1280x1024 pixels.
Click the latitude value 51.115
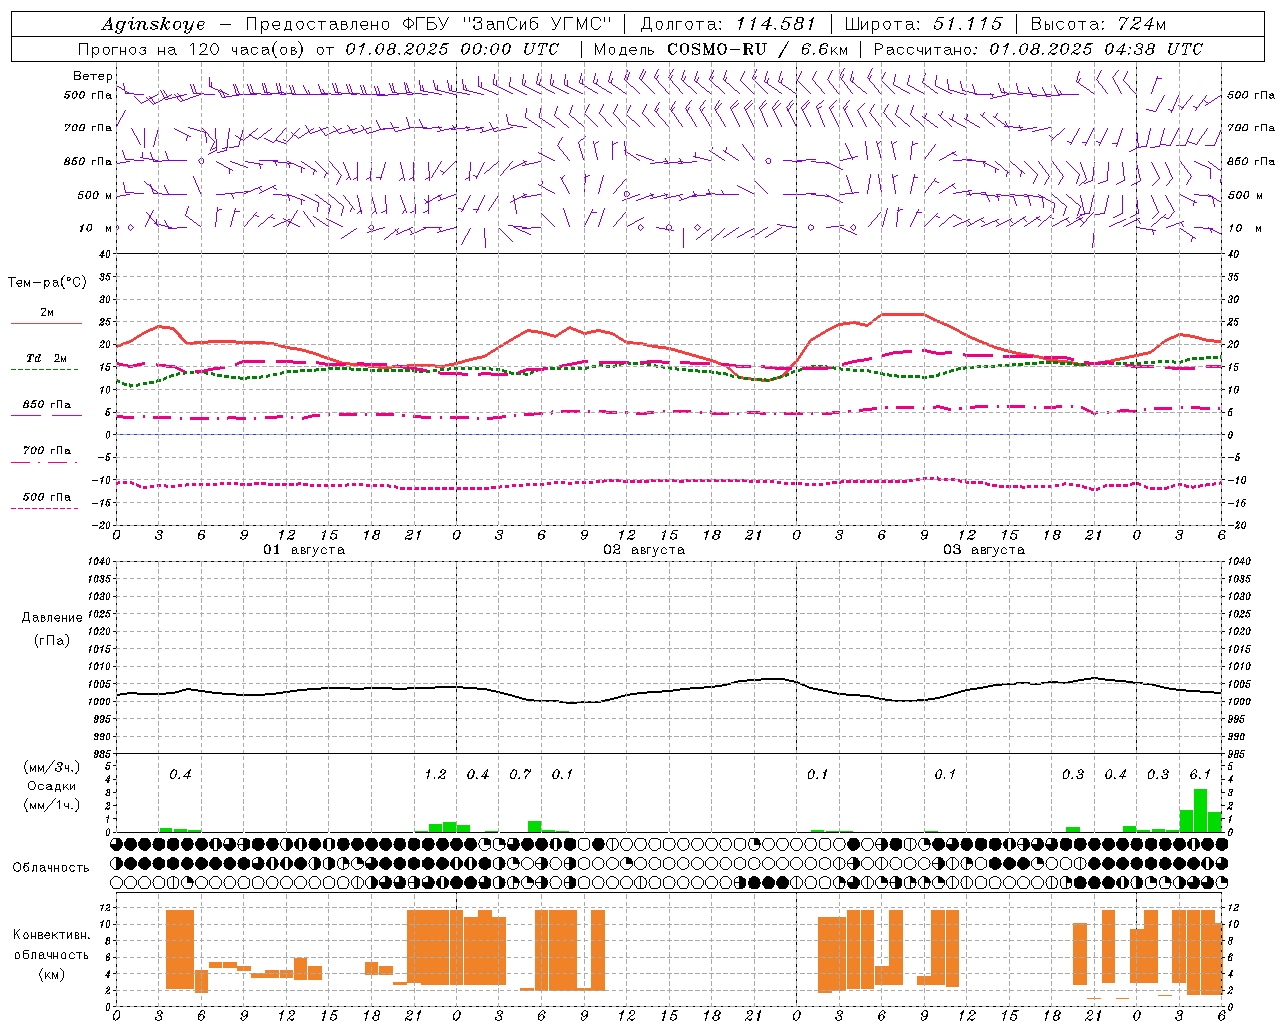tap(967, 24)
